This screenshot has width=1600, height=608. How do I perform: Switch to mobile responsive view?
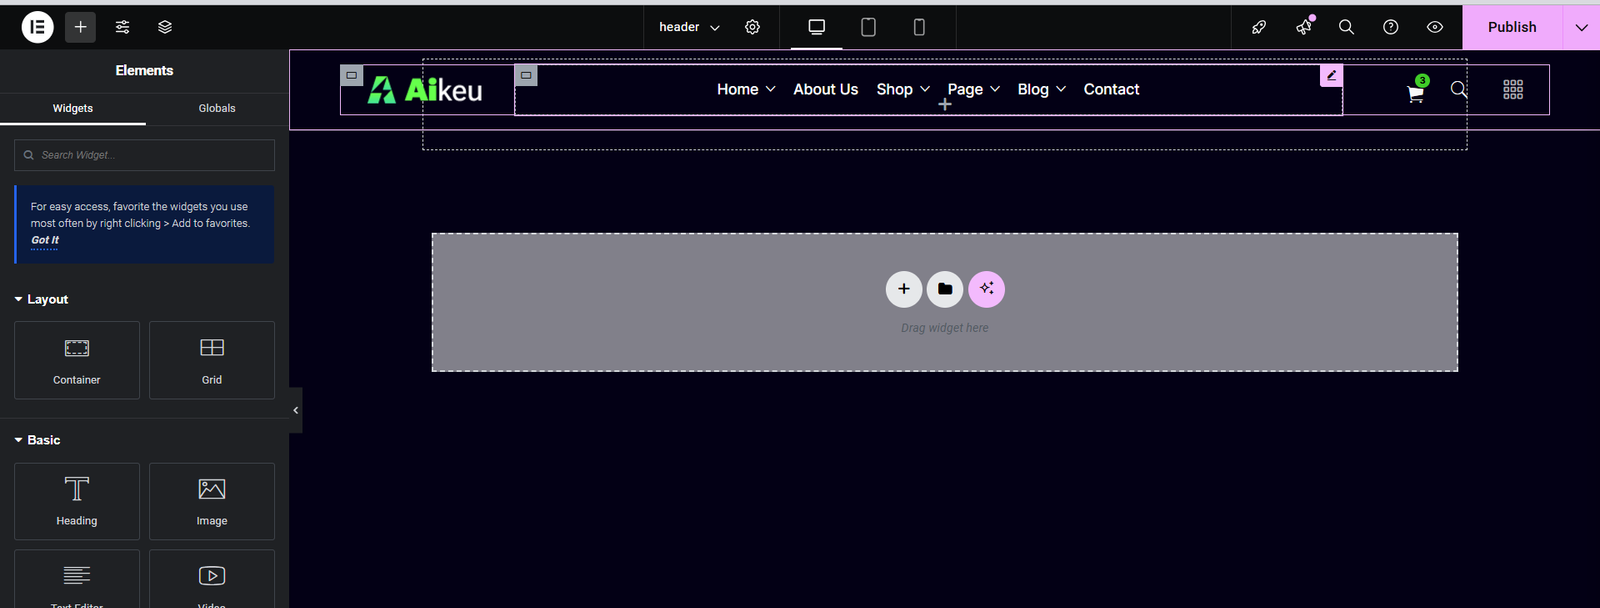click(x=919, y=27)
